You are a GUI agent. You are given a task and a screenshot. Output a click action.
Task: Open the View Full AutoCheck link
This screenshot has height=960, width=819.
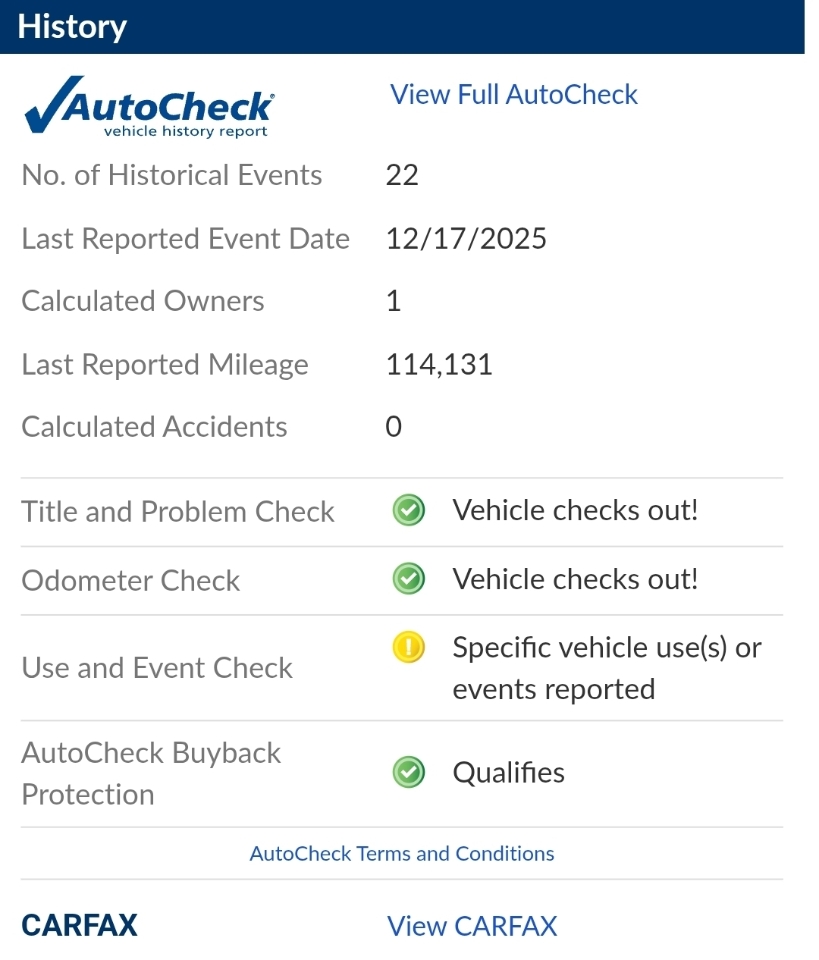pyautogui.click(x=514, y=94)
